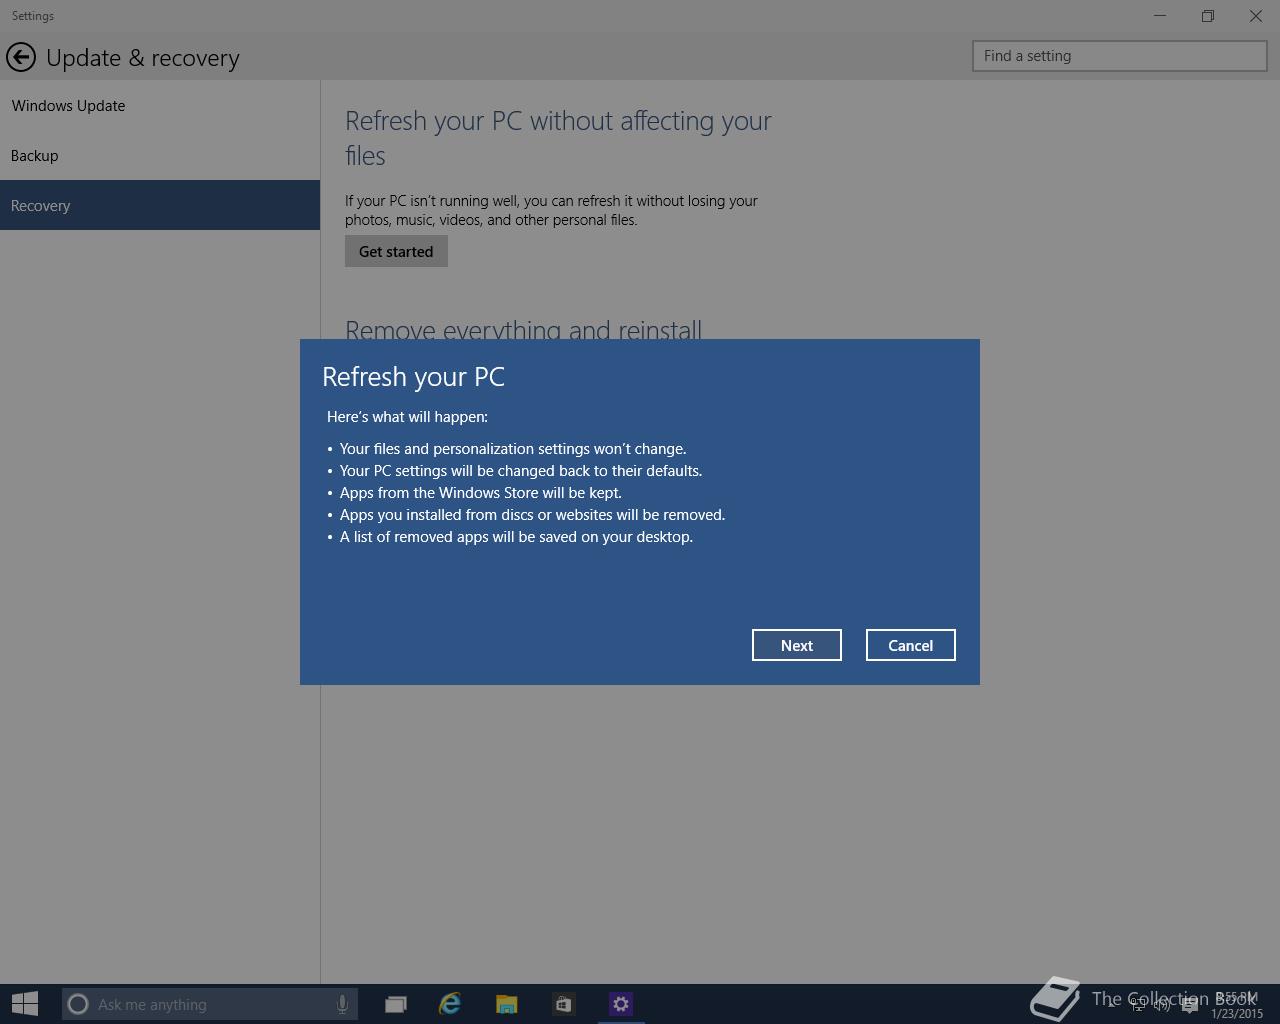This screenshot has width=1280, height=1024.
Task: Select Backup in the sidebar
Action: click(160, 155)
